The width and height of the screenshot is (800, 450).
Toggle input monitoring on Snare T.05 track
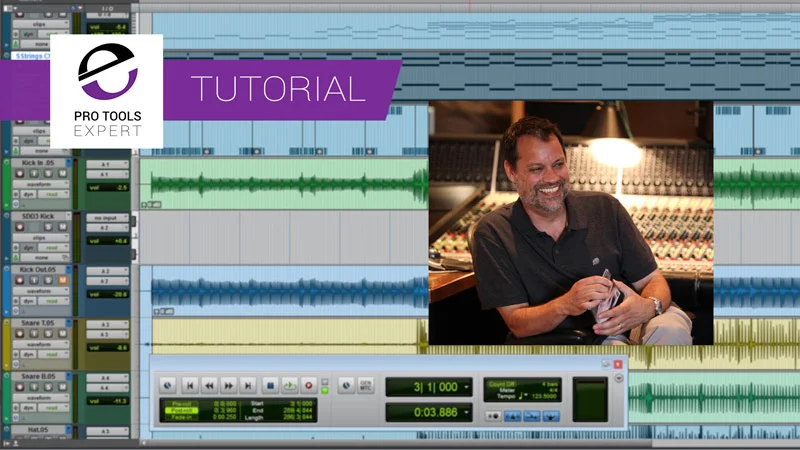click(x=34, y=334)
